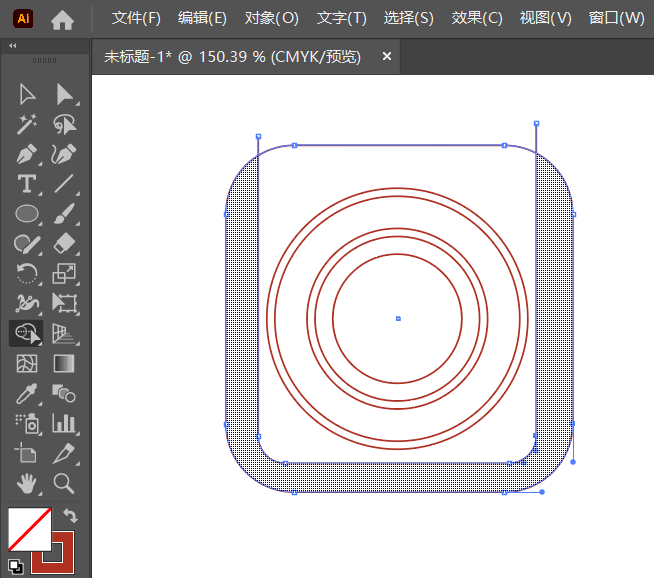654x578 pixels.
Task: Open the 视图(V) menu
Action: click(x=546, y=18)
